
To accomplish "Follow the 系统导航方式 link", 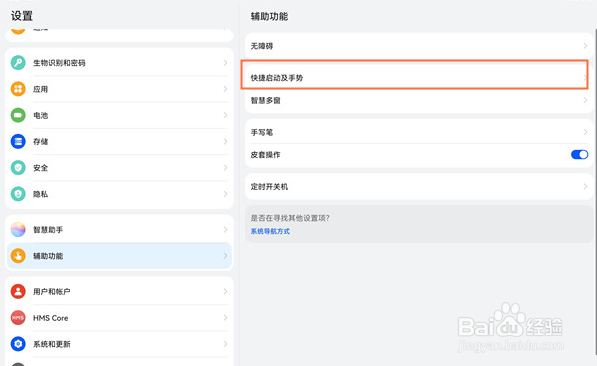I will click(x=270, y=231).
